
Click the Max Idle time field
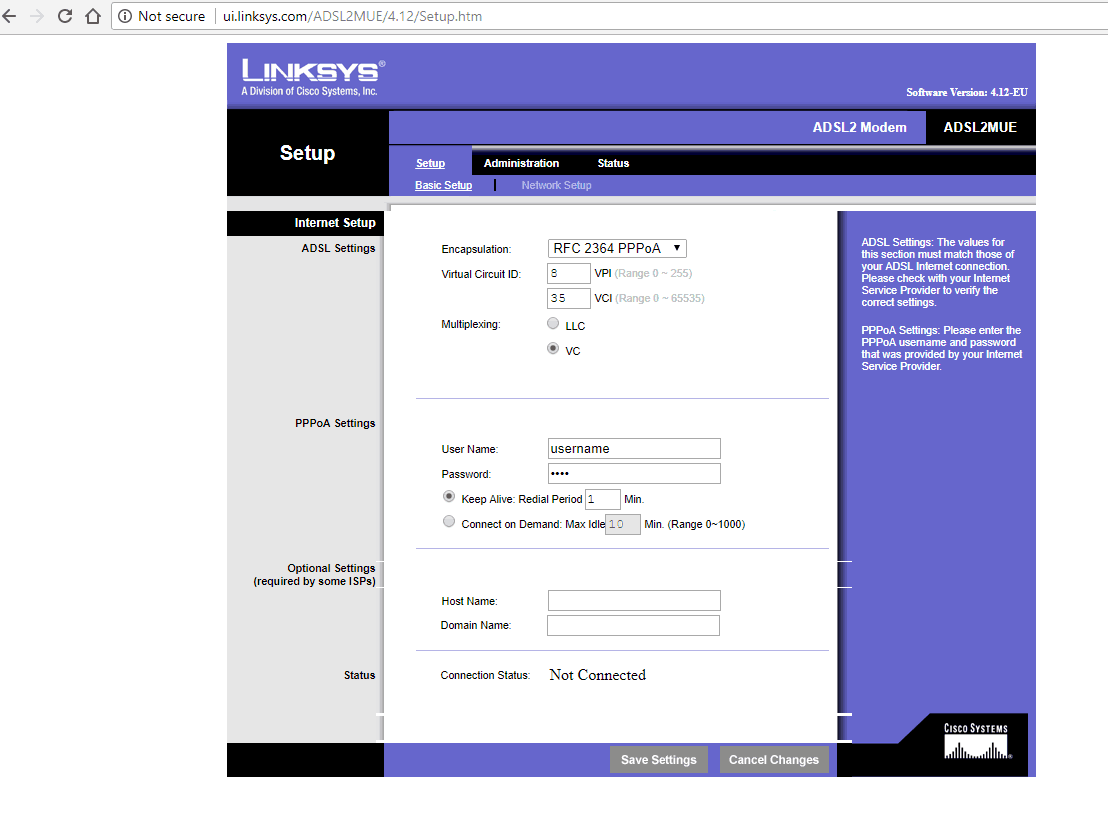[x=623, y=524]
